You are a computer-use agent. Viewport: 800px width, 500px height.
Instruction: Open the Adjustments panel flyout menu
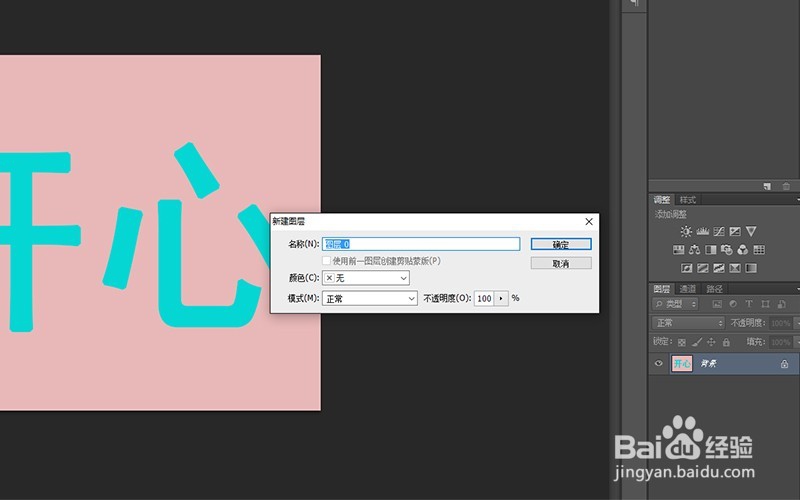point(797,199)
